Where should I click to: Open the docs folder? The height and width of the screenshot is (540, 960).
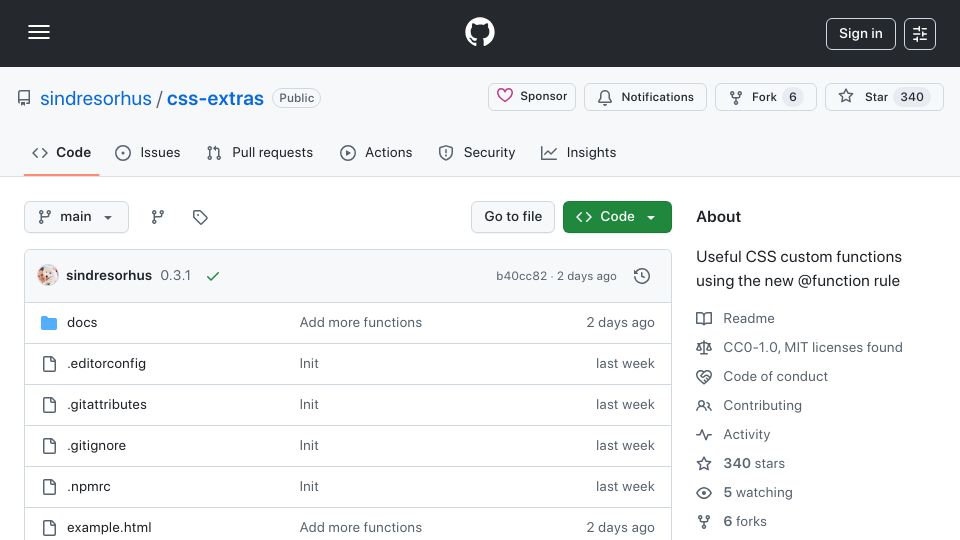82,323
